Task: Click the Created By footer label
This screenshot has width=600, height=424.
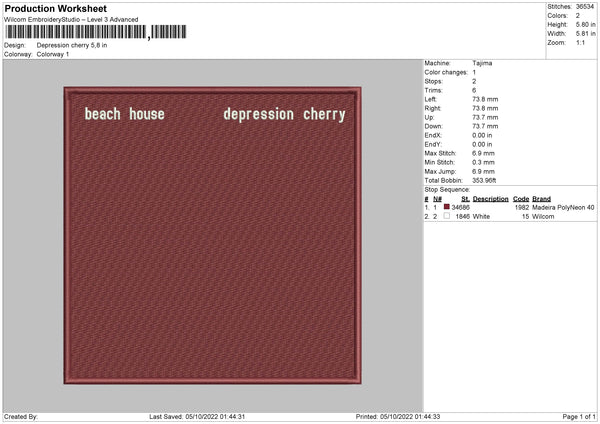Action: click(x=21, y=416)
